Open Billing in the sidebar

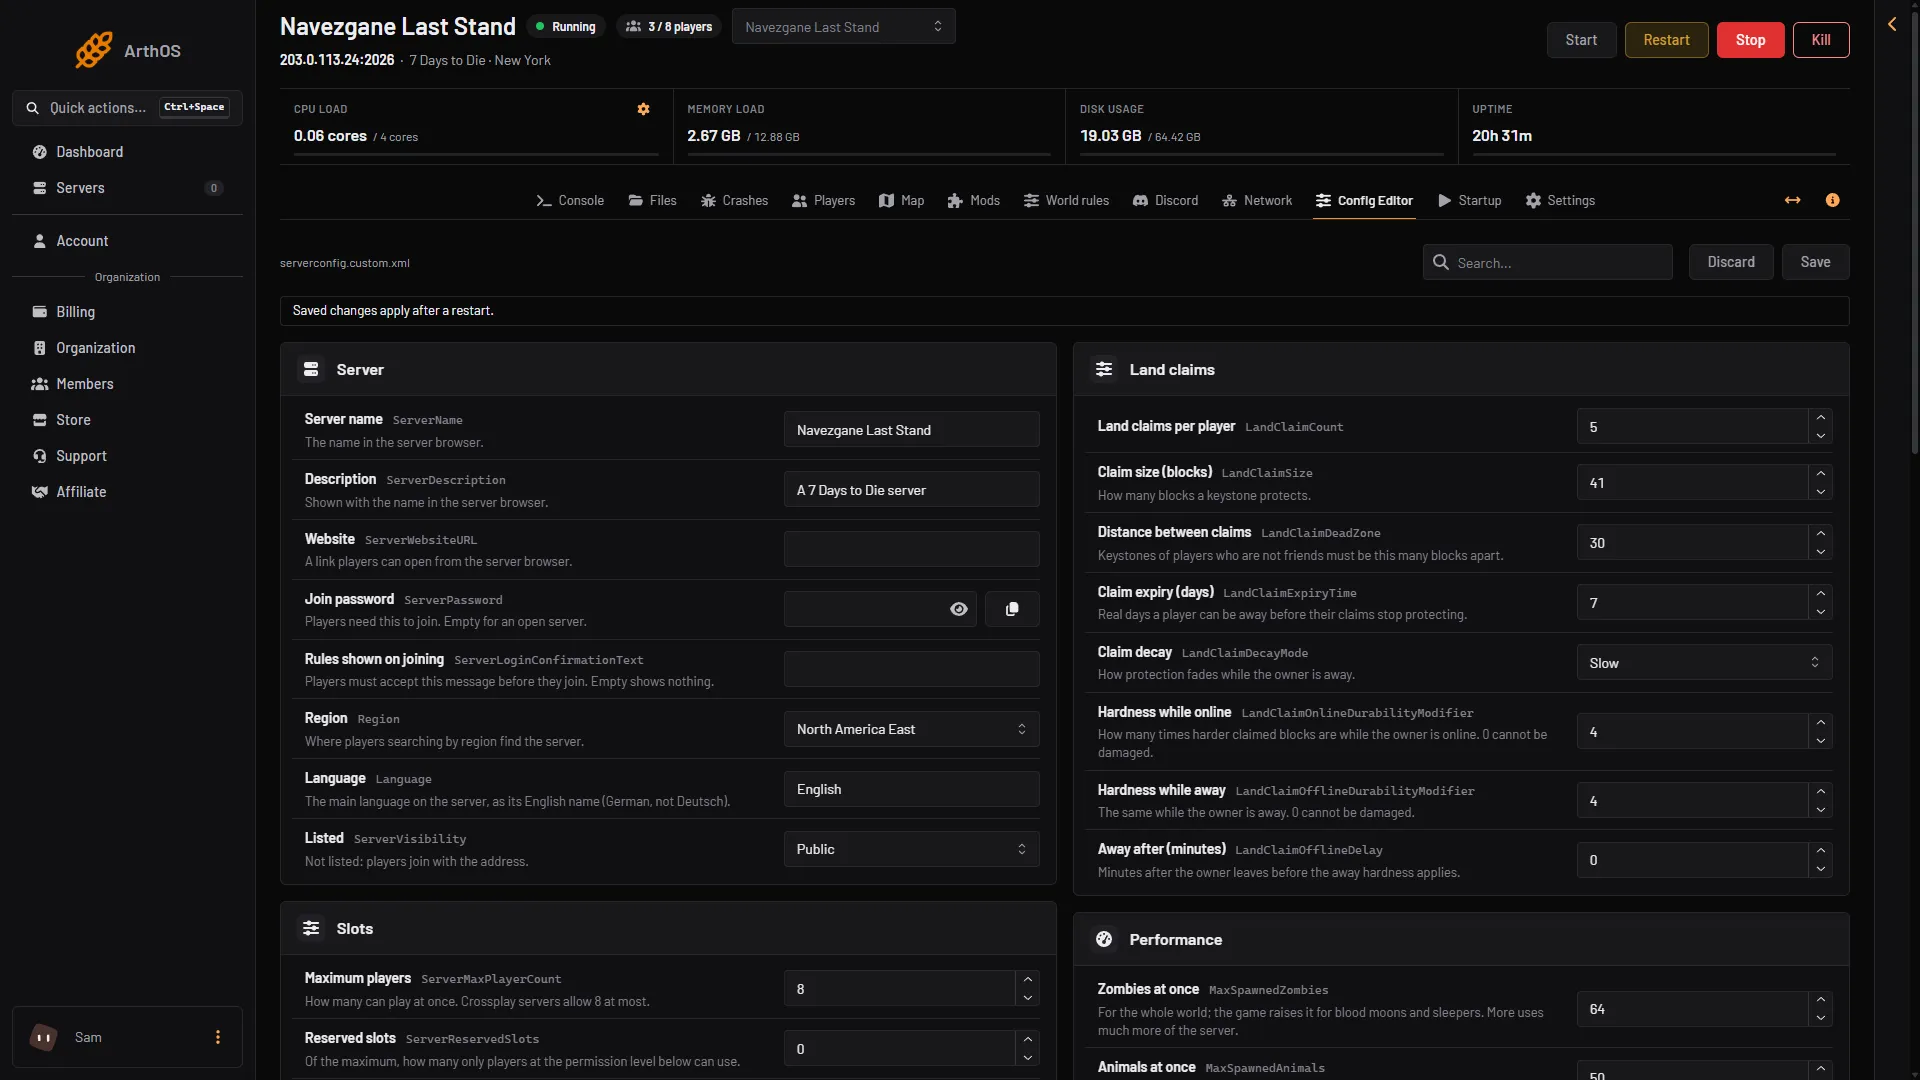click(127, 312)
